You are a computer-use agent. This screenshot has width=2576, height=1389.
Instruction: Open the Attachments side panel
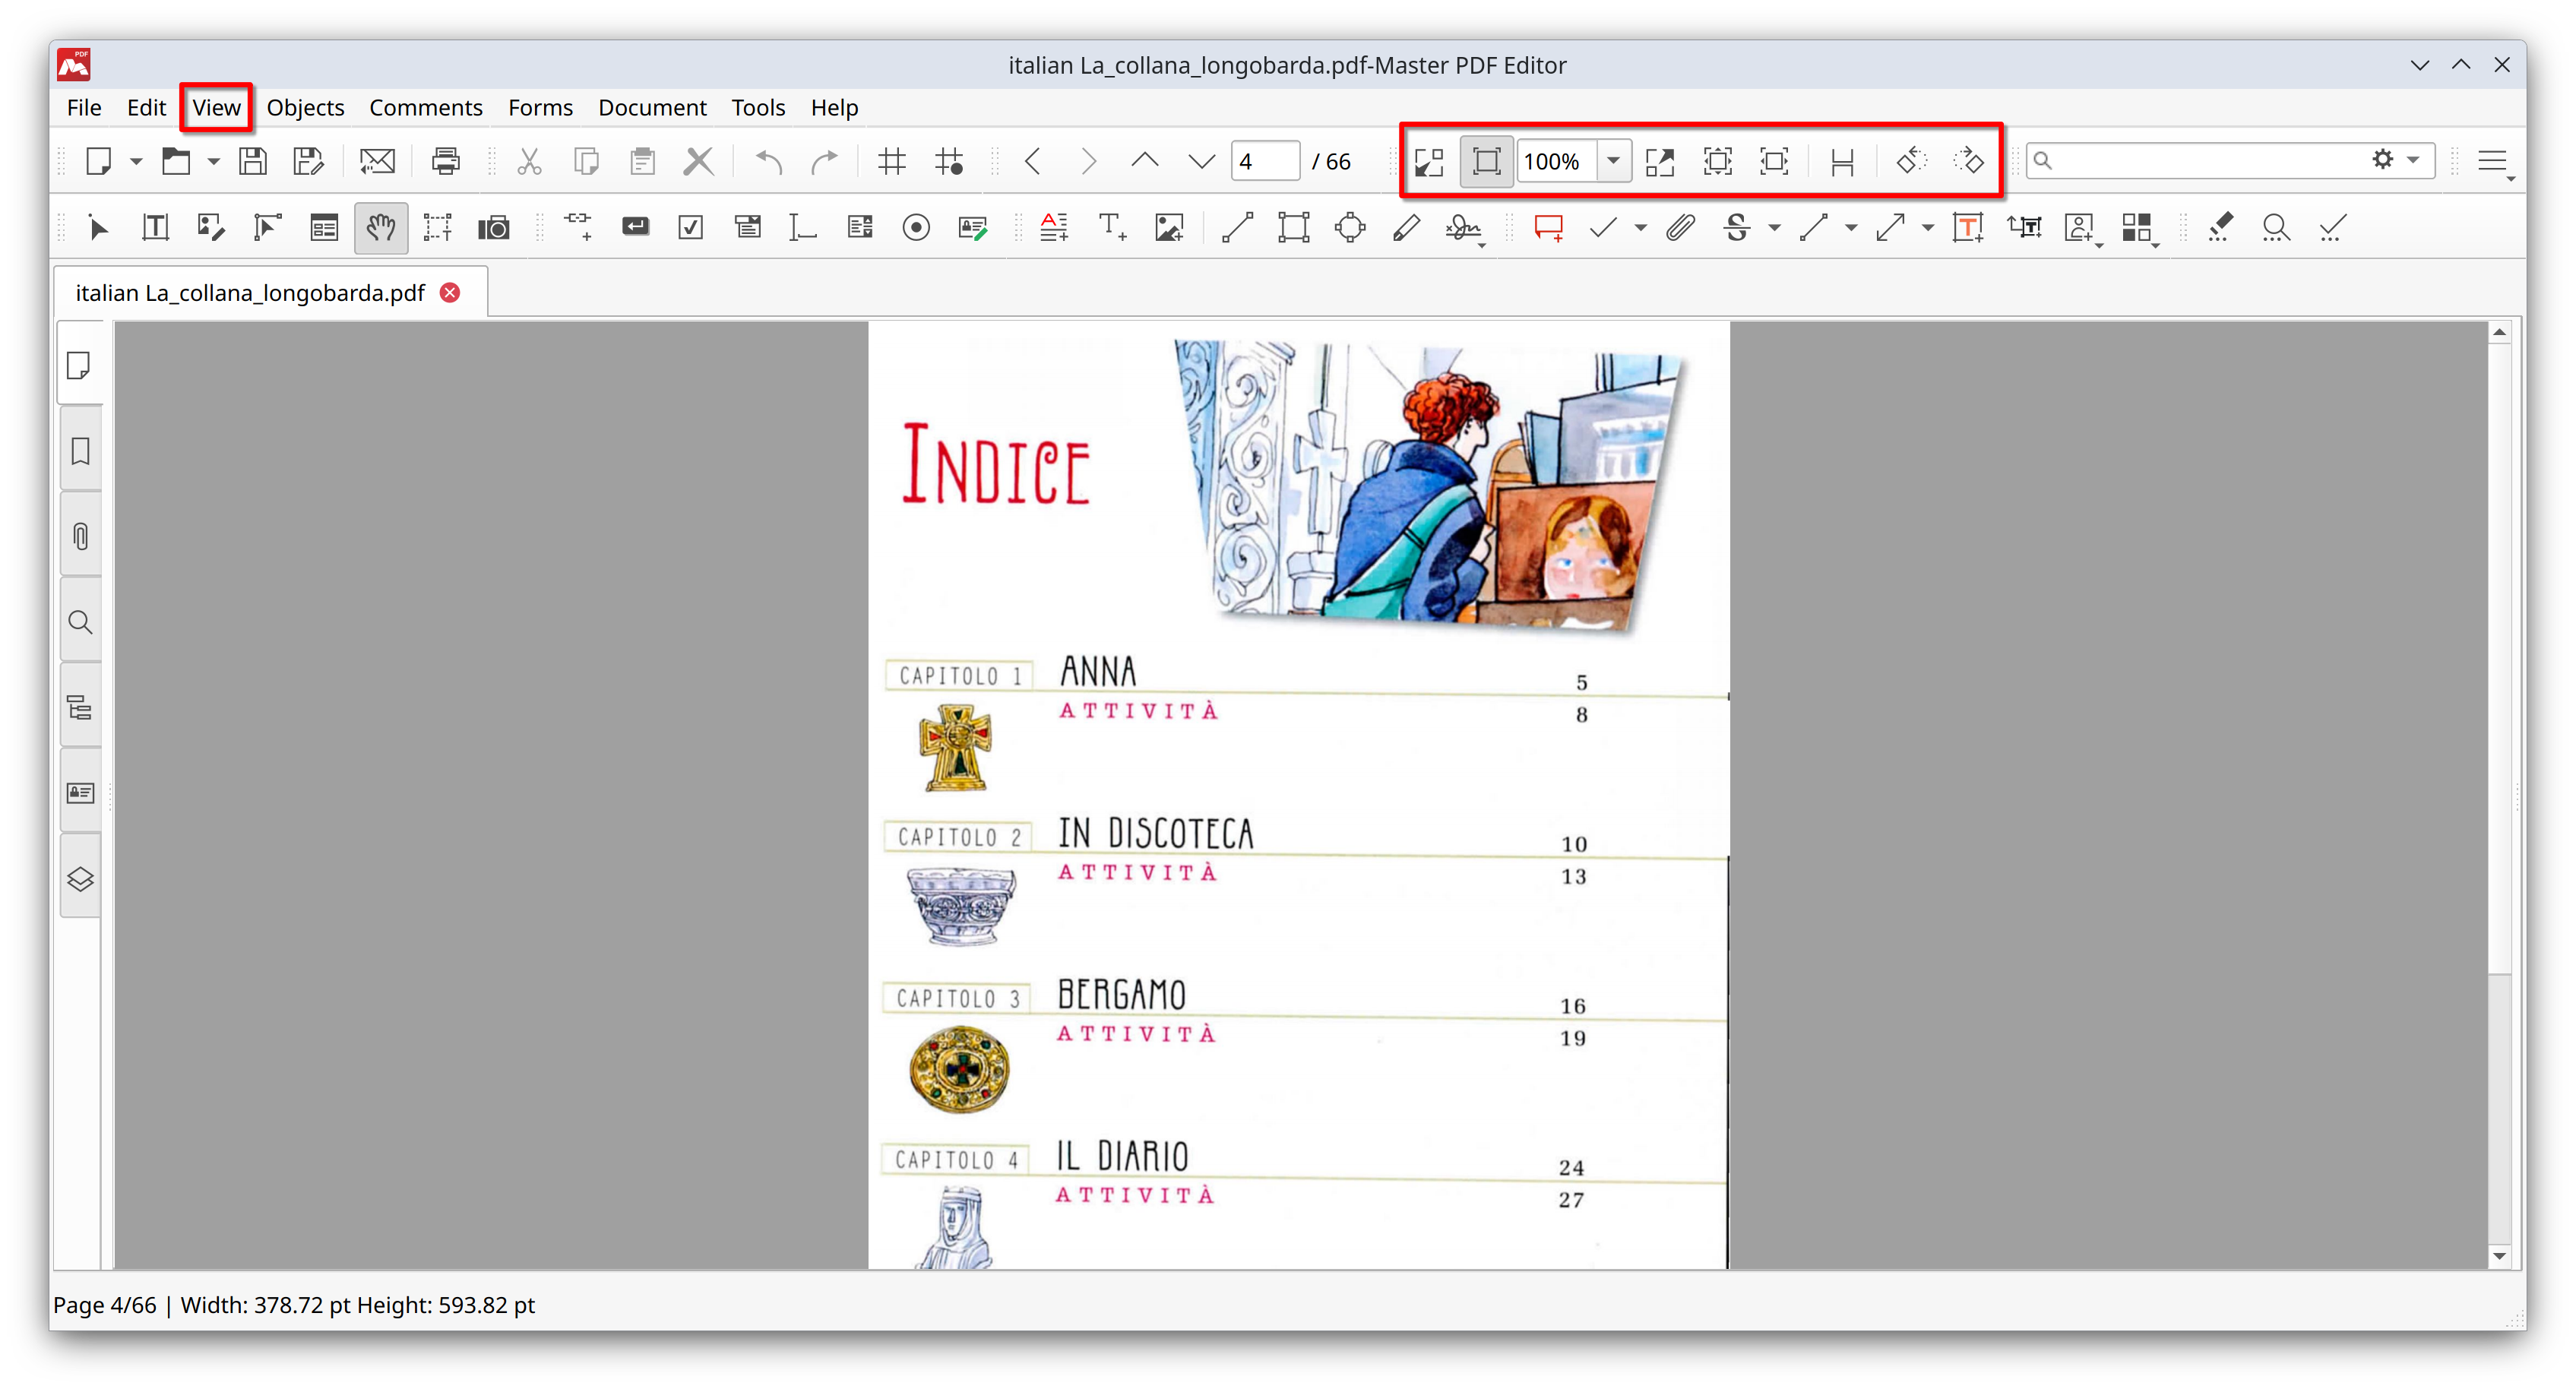tap(80, 537)
